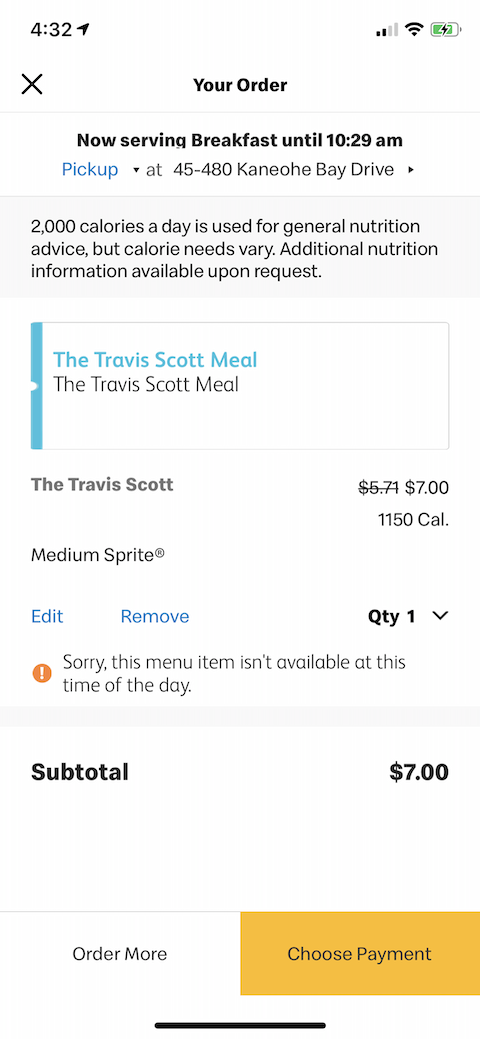The width and height of the screenshot is (480, 1039).
Task: Open The Travis Scott Meal deal card
Action: [240, 386]
